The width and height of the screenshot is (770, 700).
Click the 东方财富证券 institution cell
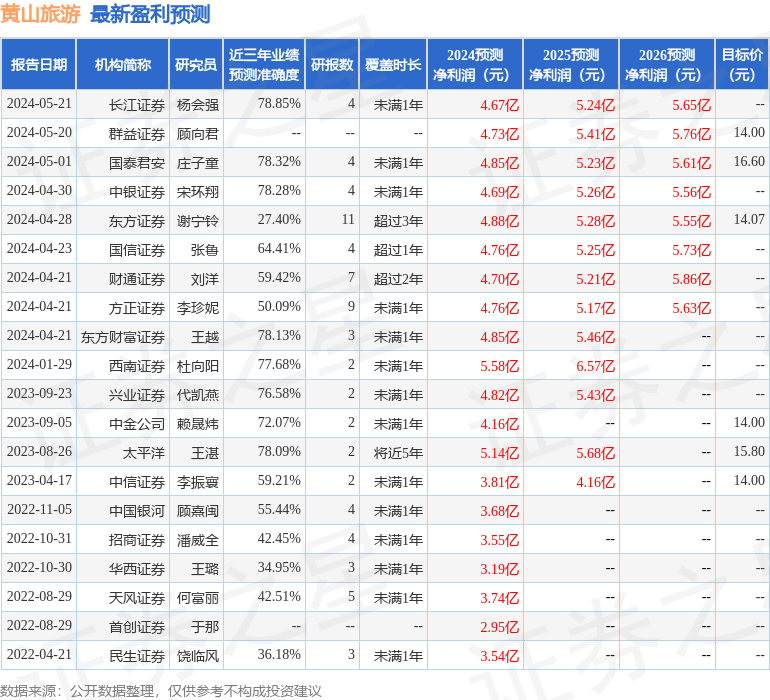pyautogui.click(x=123, y=337)
